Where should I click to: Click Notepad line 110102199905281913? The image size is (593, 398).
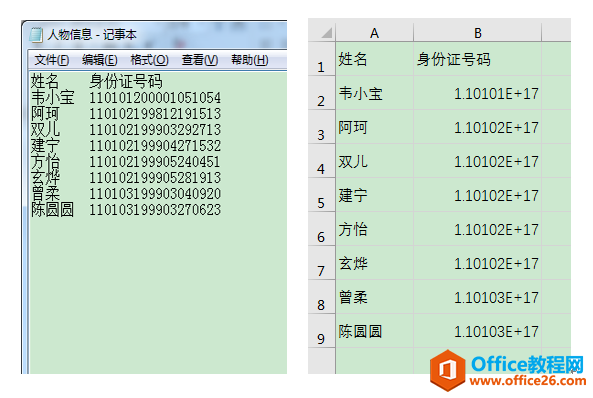[155, 177]
